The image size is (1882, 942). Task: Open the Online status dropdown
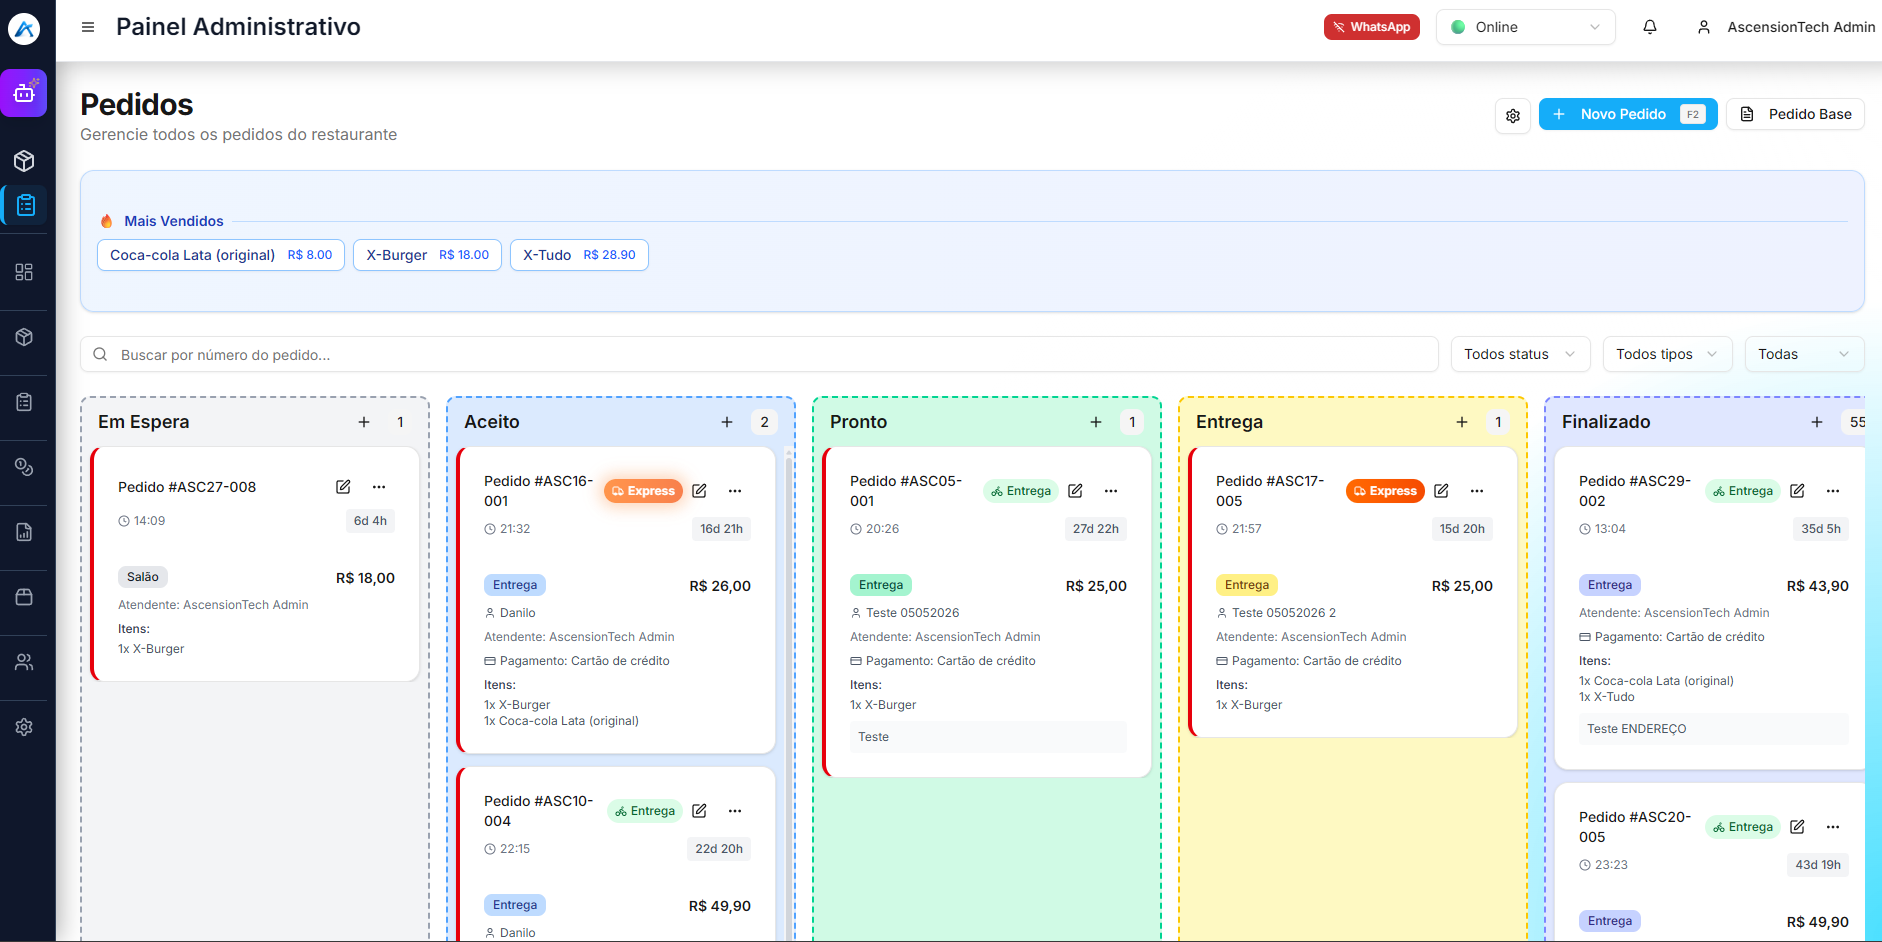[1525, 27]
